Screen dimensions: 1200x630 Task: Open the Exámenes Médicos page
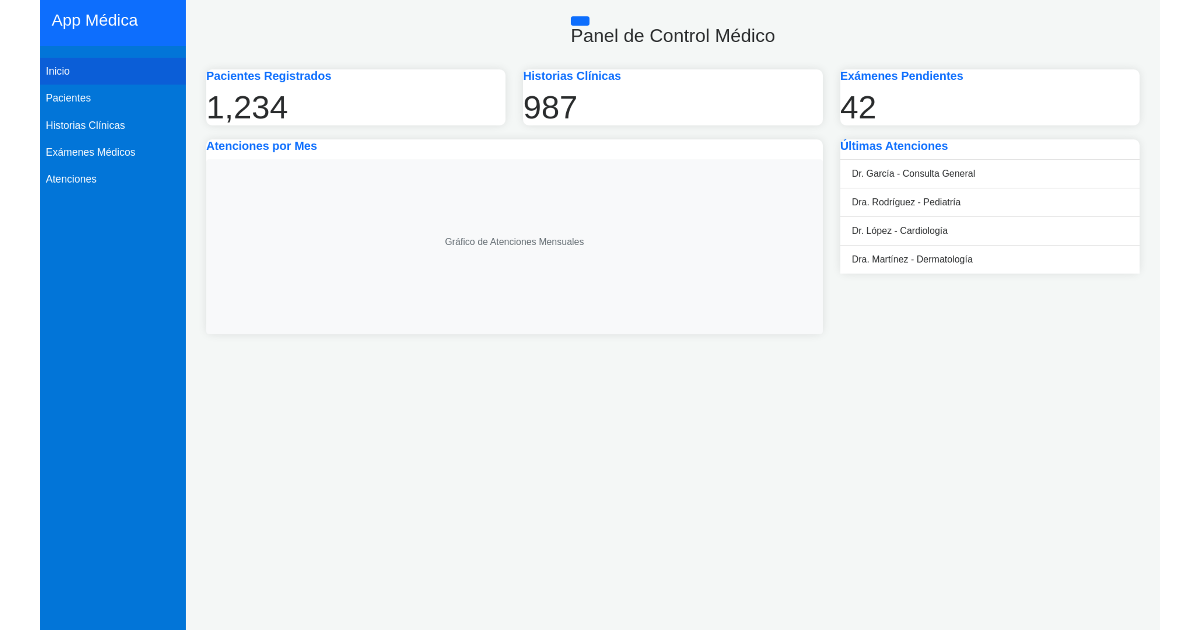89,152
